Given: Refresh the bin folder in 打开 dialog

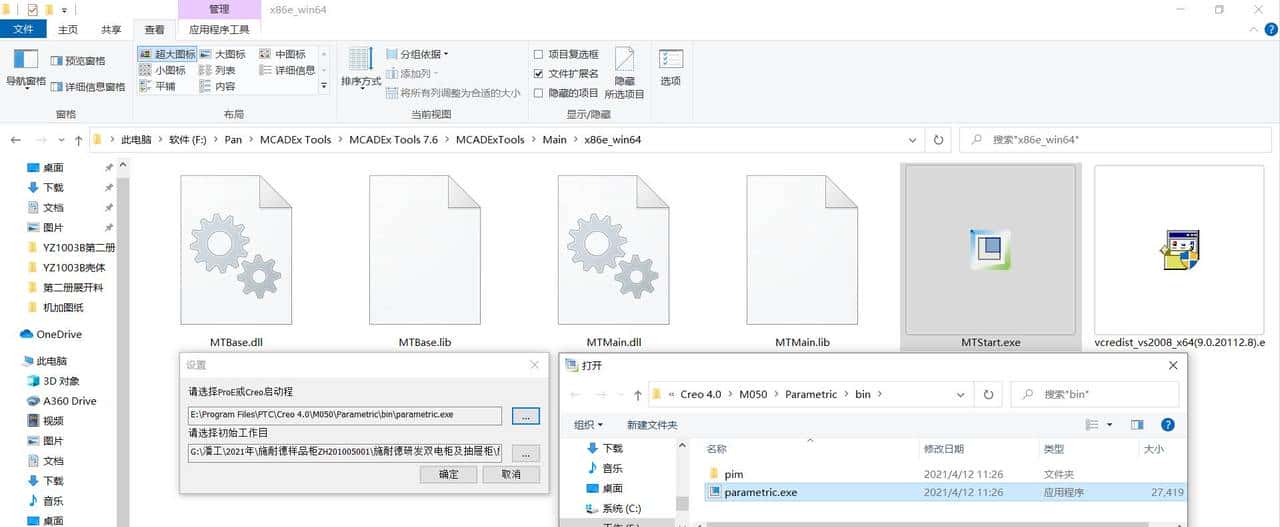Looking at the screenshot, I should 988,394.
